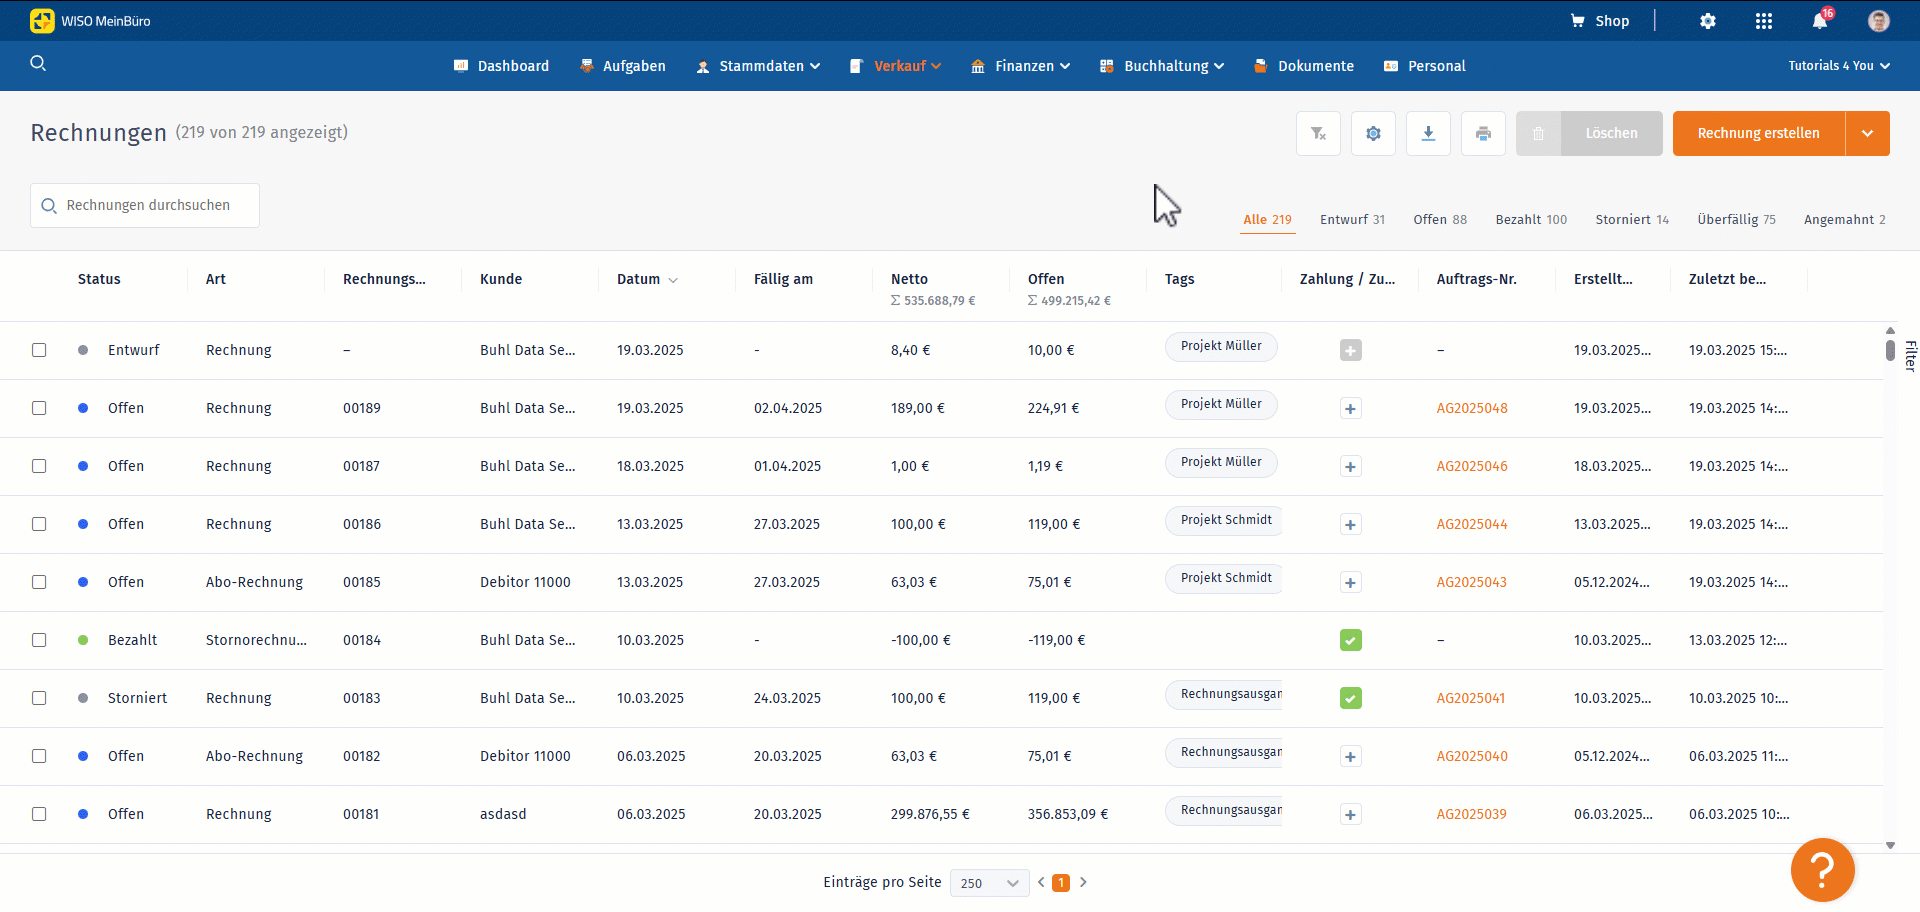Click the download export icon

tap(1428, 133)
